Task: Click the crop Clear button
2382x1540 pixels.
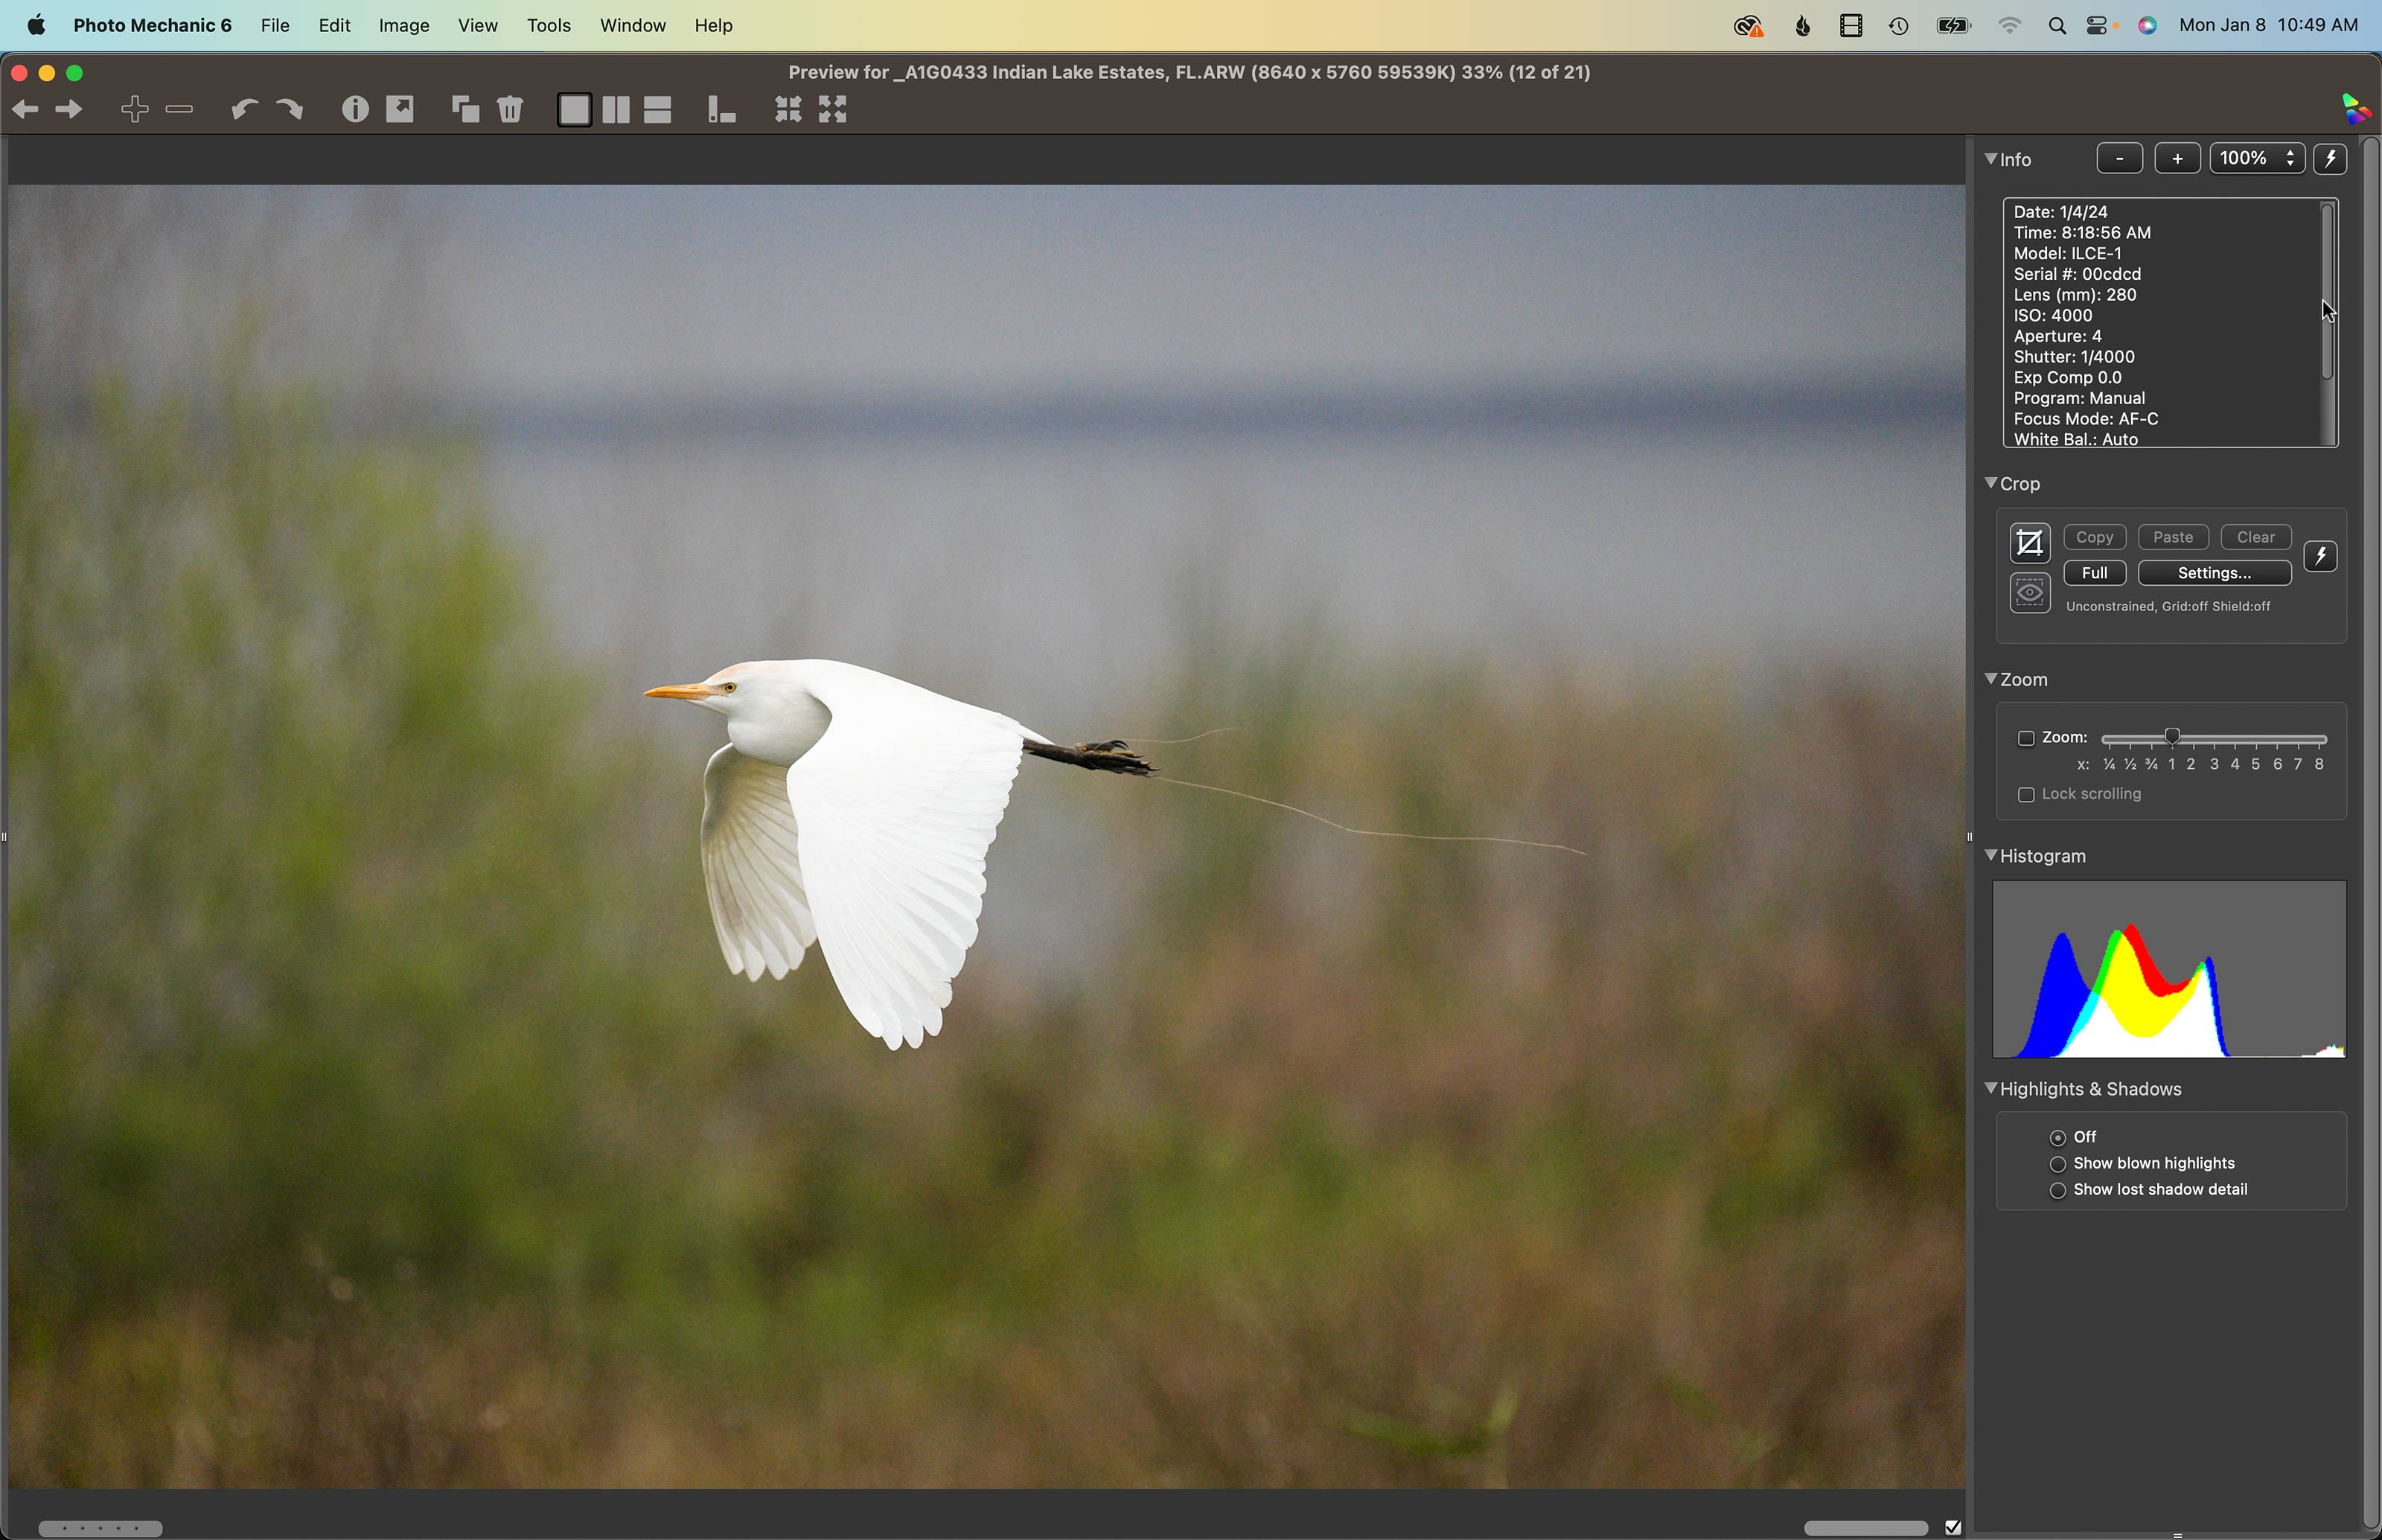Action: point(2256,538)
